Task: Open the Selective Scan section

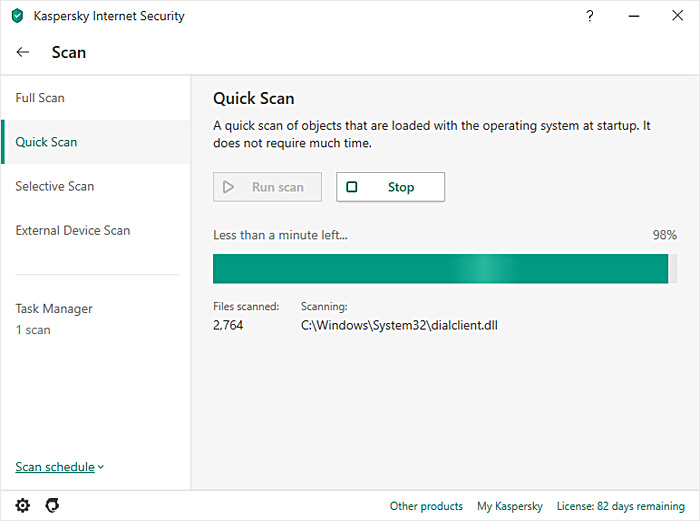Action: tap(55, 186)
